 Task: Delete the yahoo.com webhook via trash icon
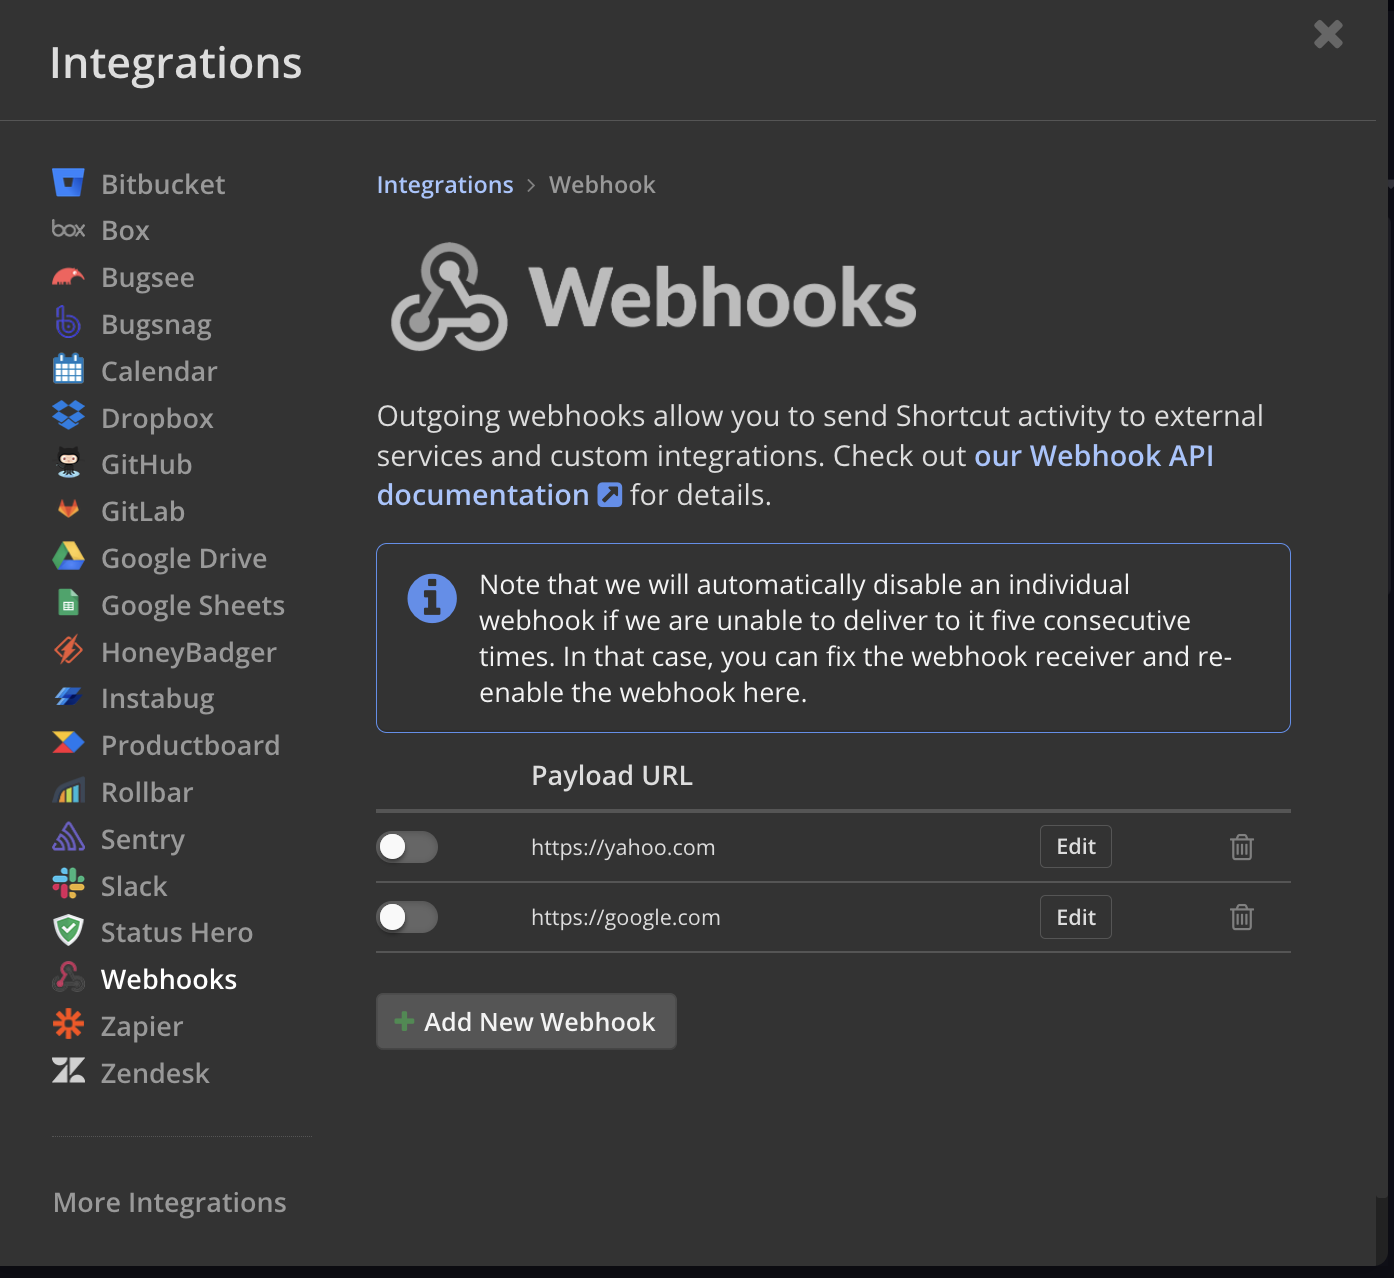(1242, 847)
